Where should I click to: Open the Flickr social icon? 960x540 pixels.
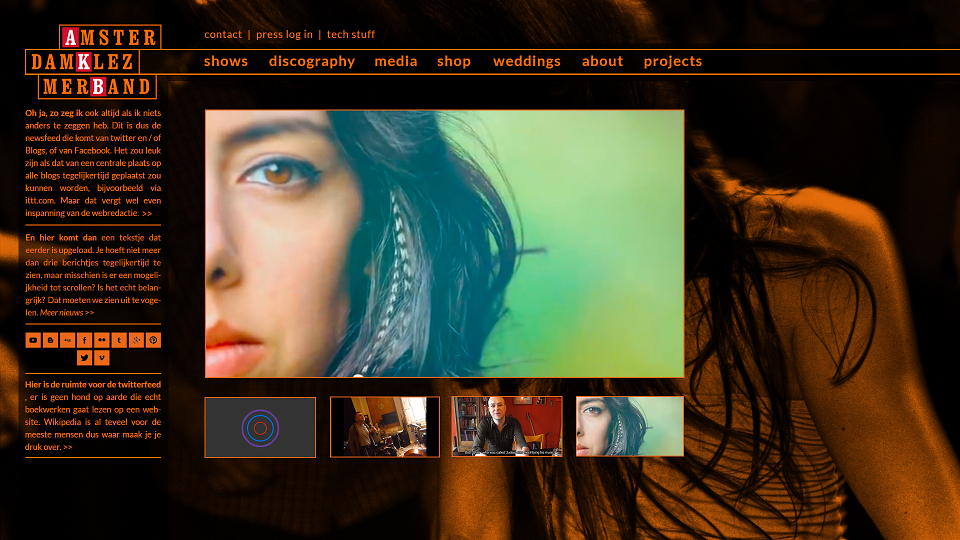click(x=102, y=340)
